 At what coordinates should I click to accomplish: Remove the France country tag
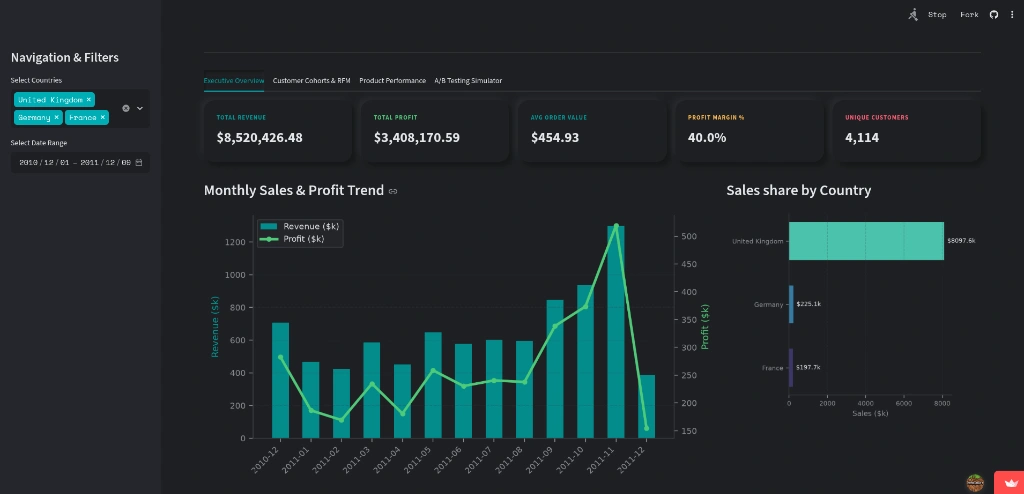click(x=103, y=118)
